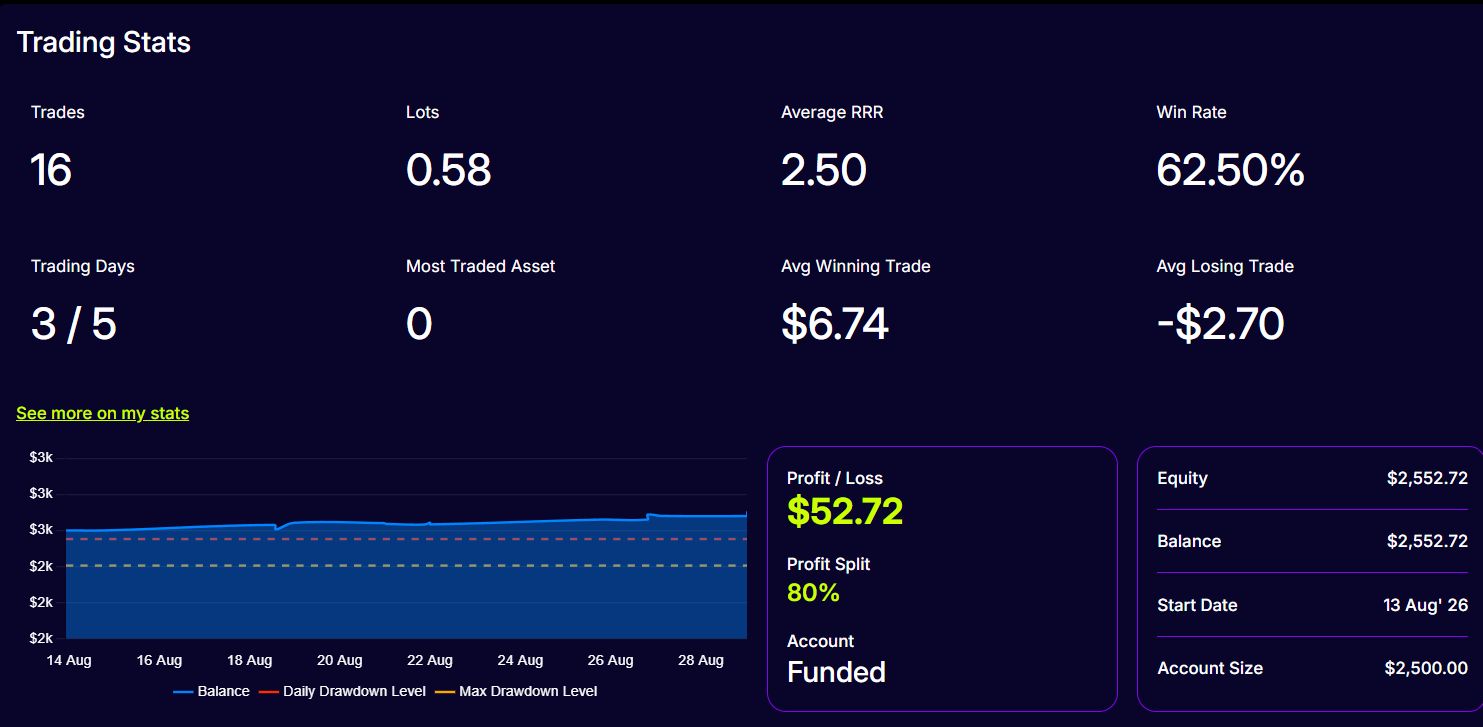This screenshot has height=727, width=1483.
Task: Click the red Daily Drawdown legend marker
Action: click(x=269, y=692)
